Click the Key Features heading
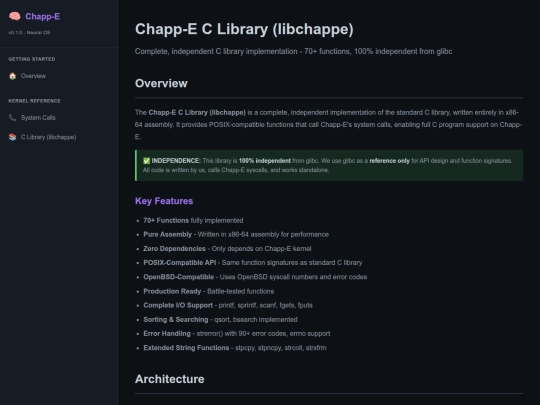 [x=164, y=201]
